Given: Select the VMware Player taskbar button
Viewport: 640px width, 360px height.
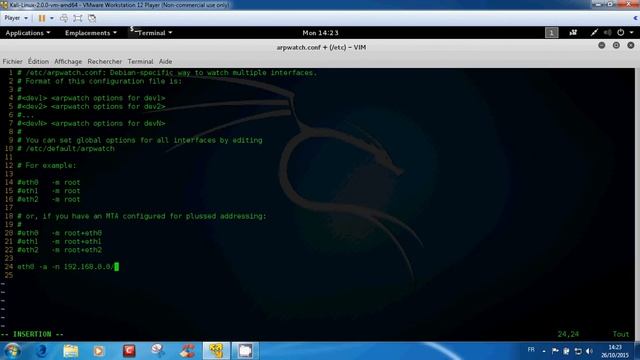Looking at the screenshot, I should click(216, 351).
